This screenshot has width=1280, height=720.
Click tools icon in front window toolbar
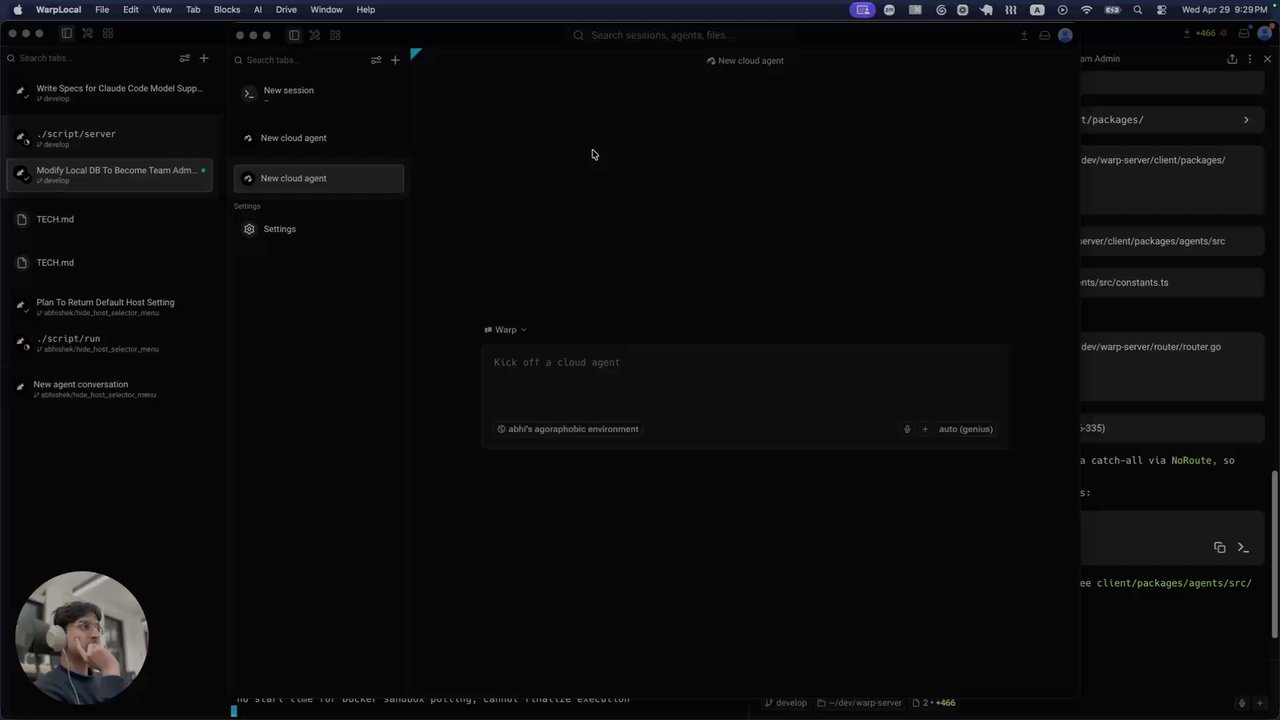click(x=314, y=35)
